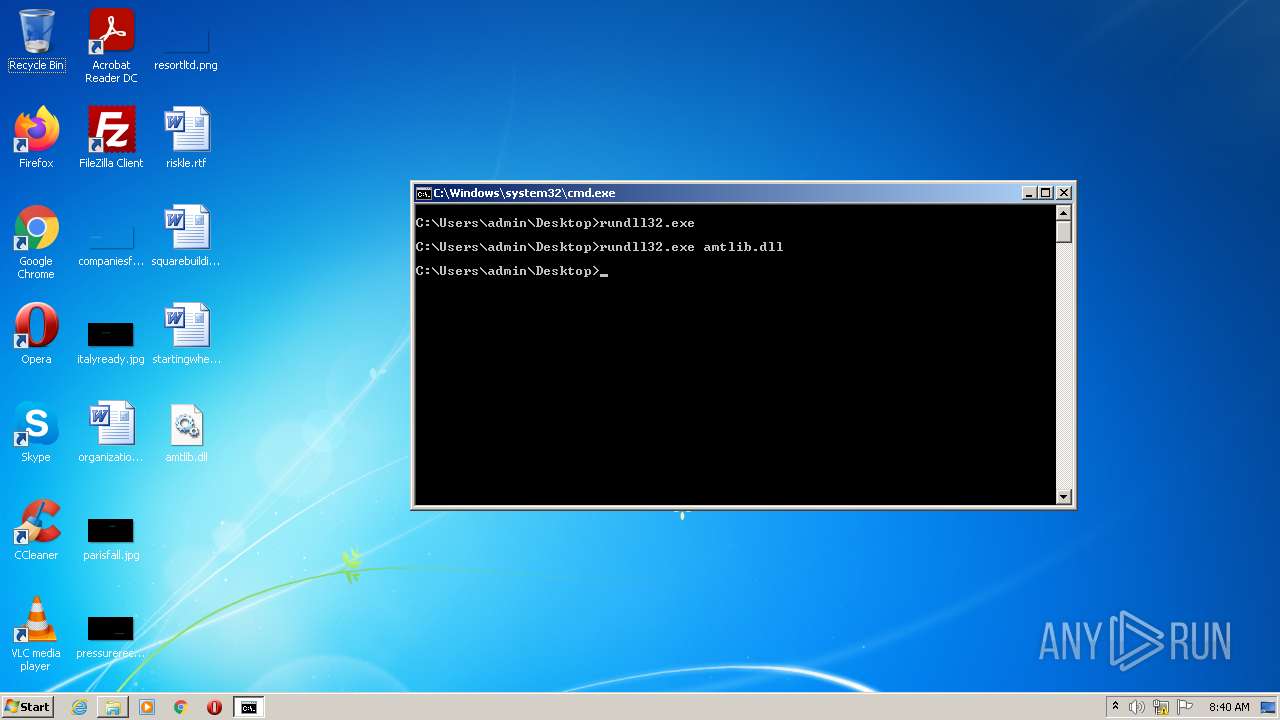Image resolution: width=1280 pixels, height=720 pixels.
Task: Open volume speaker tray icon
Action: coord(1137,707)
